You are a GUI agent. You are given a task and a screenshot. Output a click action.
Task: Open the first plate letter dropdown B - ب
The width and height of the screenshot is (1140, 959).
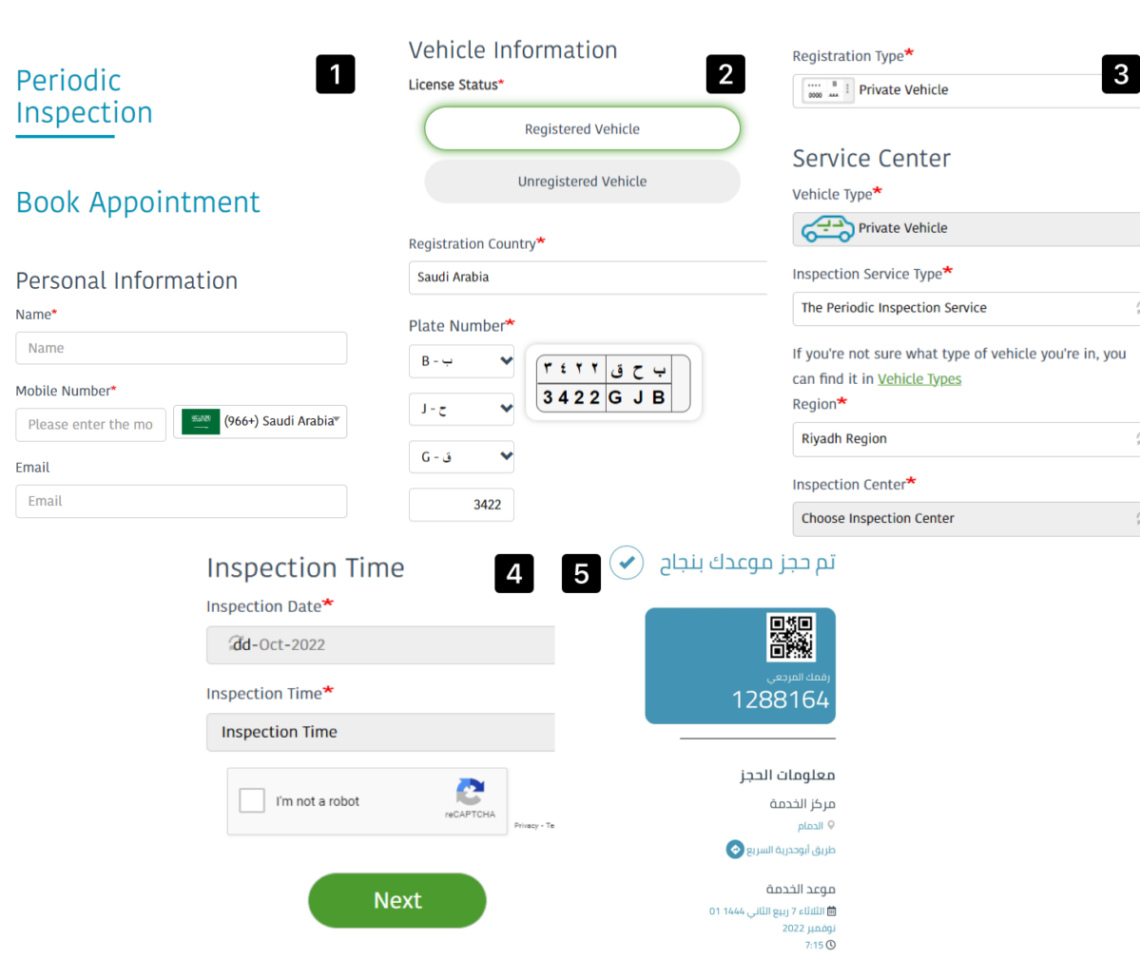pyautogui.click(x=461, y=361)
